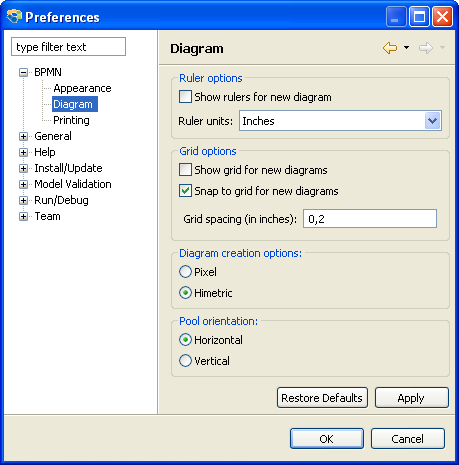The width and height of the screenshot is (459, 465).
Task: Enable Show grid for new diagrams
Action: point(185,170)
